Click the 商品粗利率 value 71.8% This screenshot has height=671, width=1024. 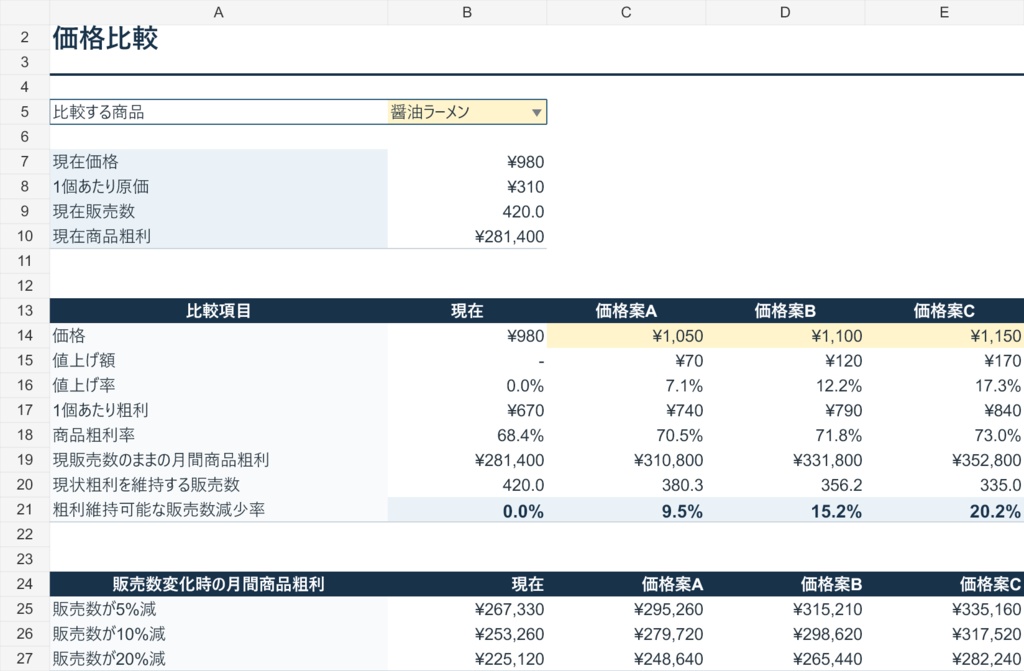coord(785,434)
